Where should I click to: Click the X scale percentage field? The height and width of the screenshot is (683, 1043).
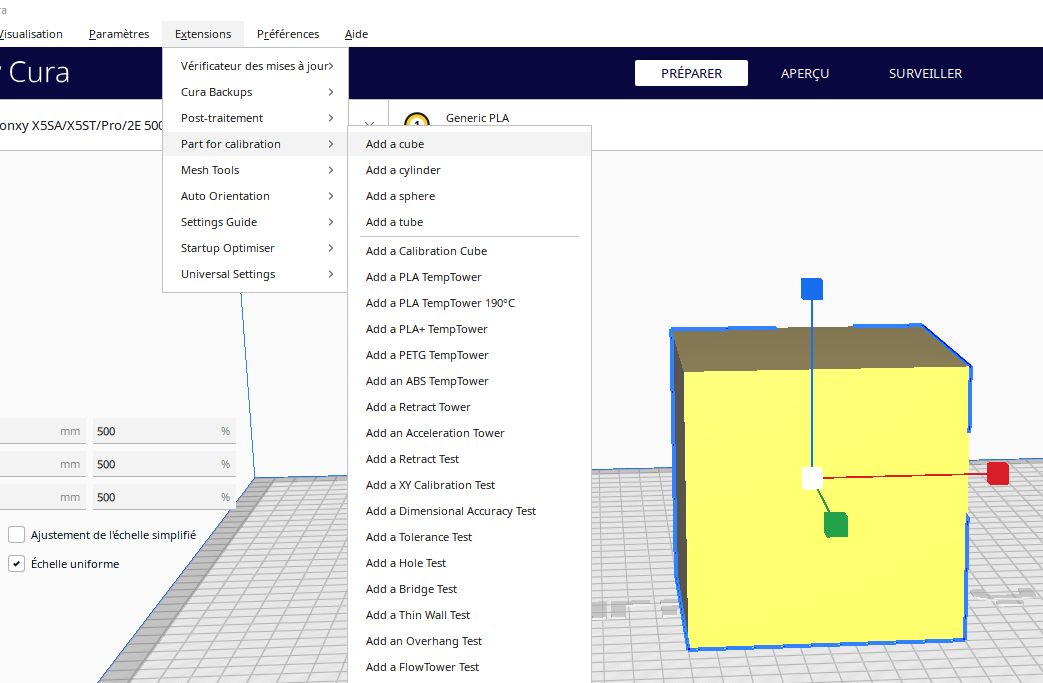tap(164, 431)
